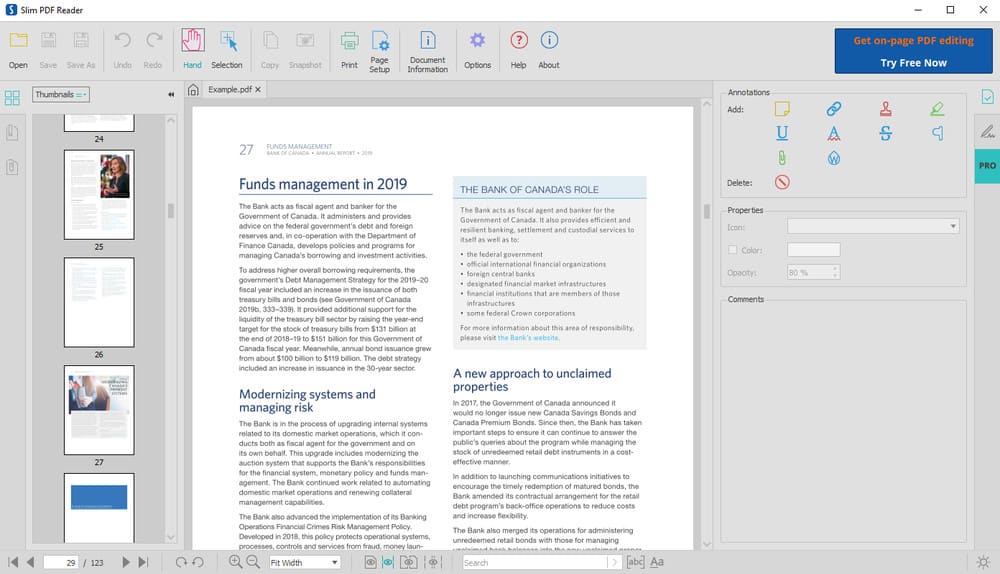Click the underline annotation icon
This screenshot has width=1000, height=574.
(782, 133)
